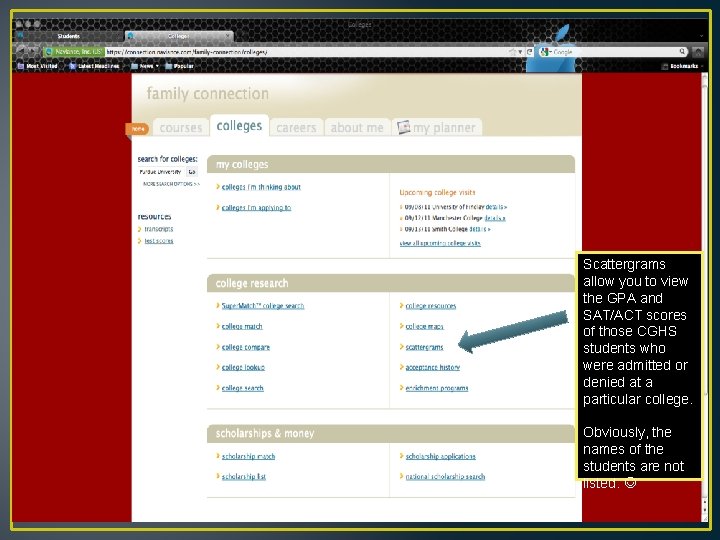Viewport: 720px width, 540px height.
Task: Open the URL history dropdown arrow
Action: 520,52
